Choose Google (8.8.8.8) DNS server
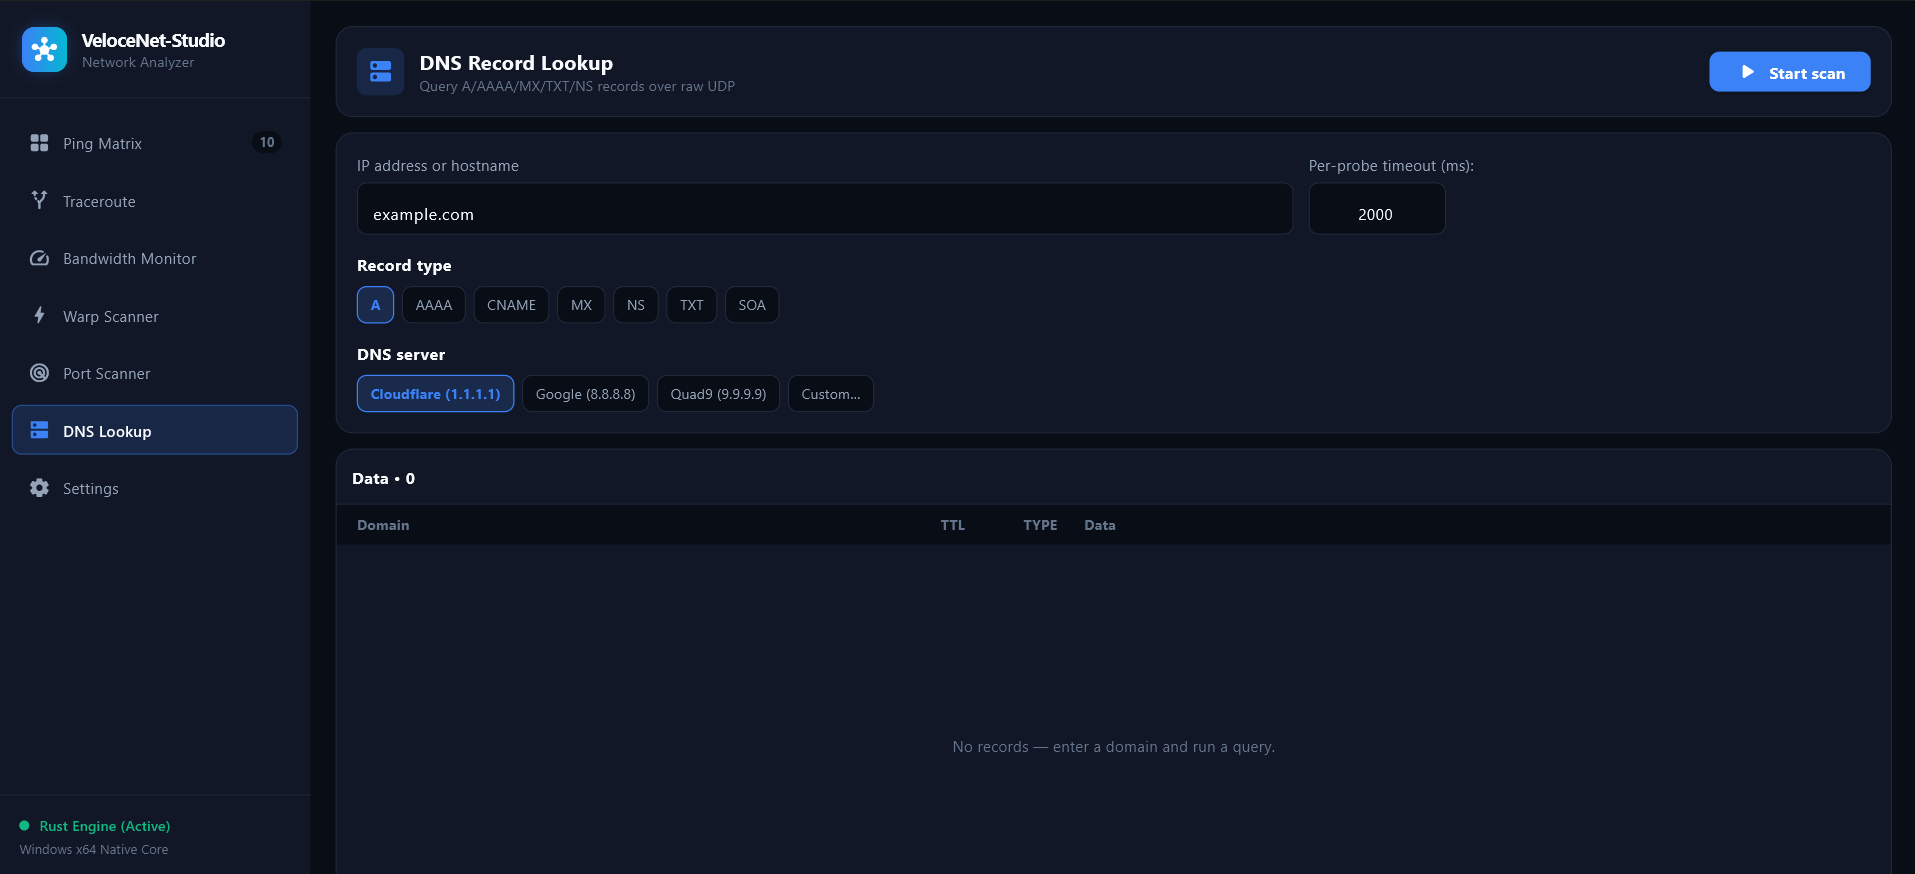1915x874 pixels. point(585,394)
